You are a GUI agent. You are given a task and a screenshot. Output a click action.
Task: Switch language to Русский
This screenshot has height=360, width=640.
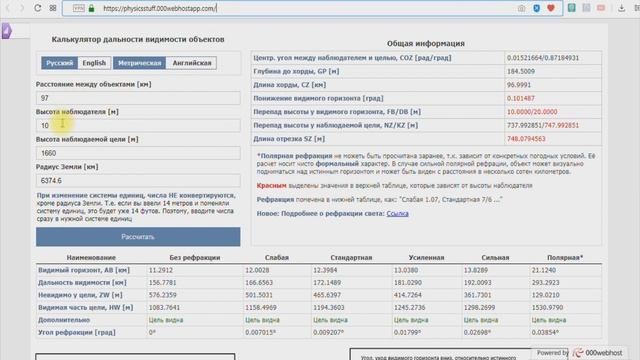(x=60, y=63)
